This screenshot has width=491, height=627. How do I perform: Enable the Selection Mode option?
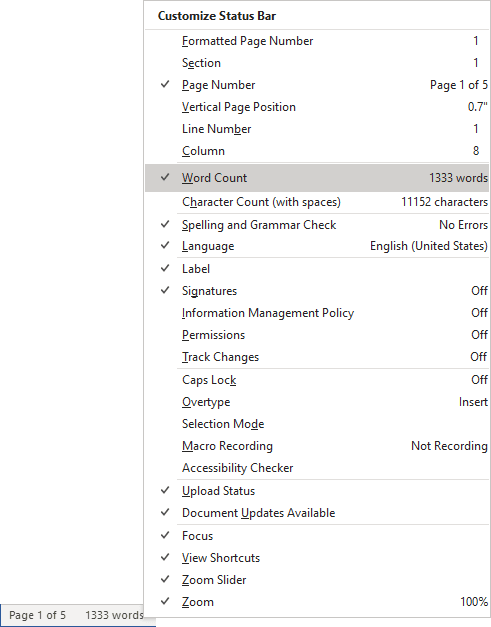click(317, 423)
